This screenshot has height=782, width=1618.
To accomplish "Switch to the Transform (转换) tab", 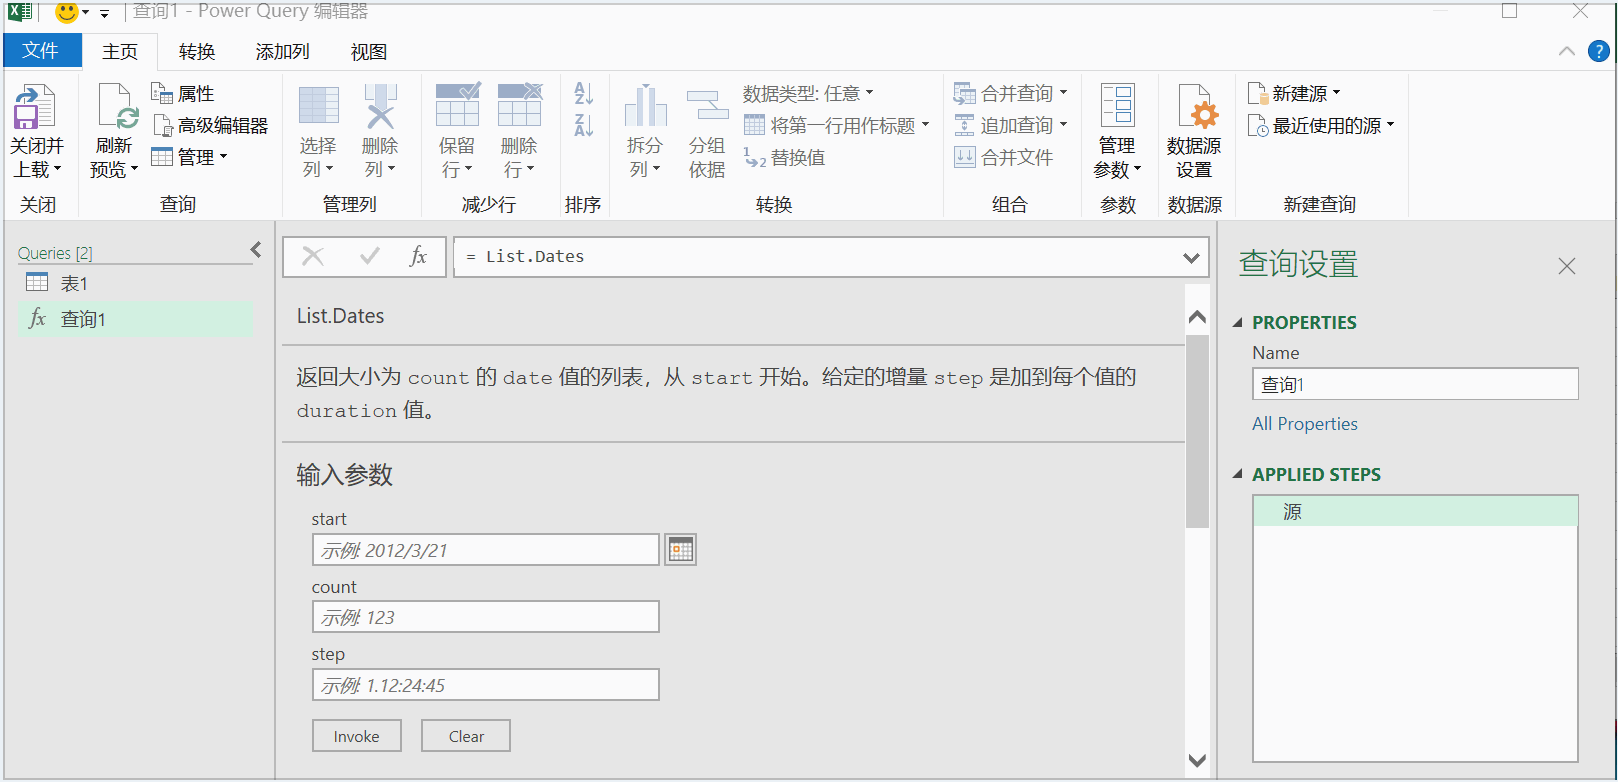I will pos(197,51).
